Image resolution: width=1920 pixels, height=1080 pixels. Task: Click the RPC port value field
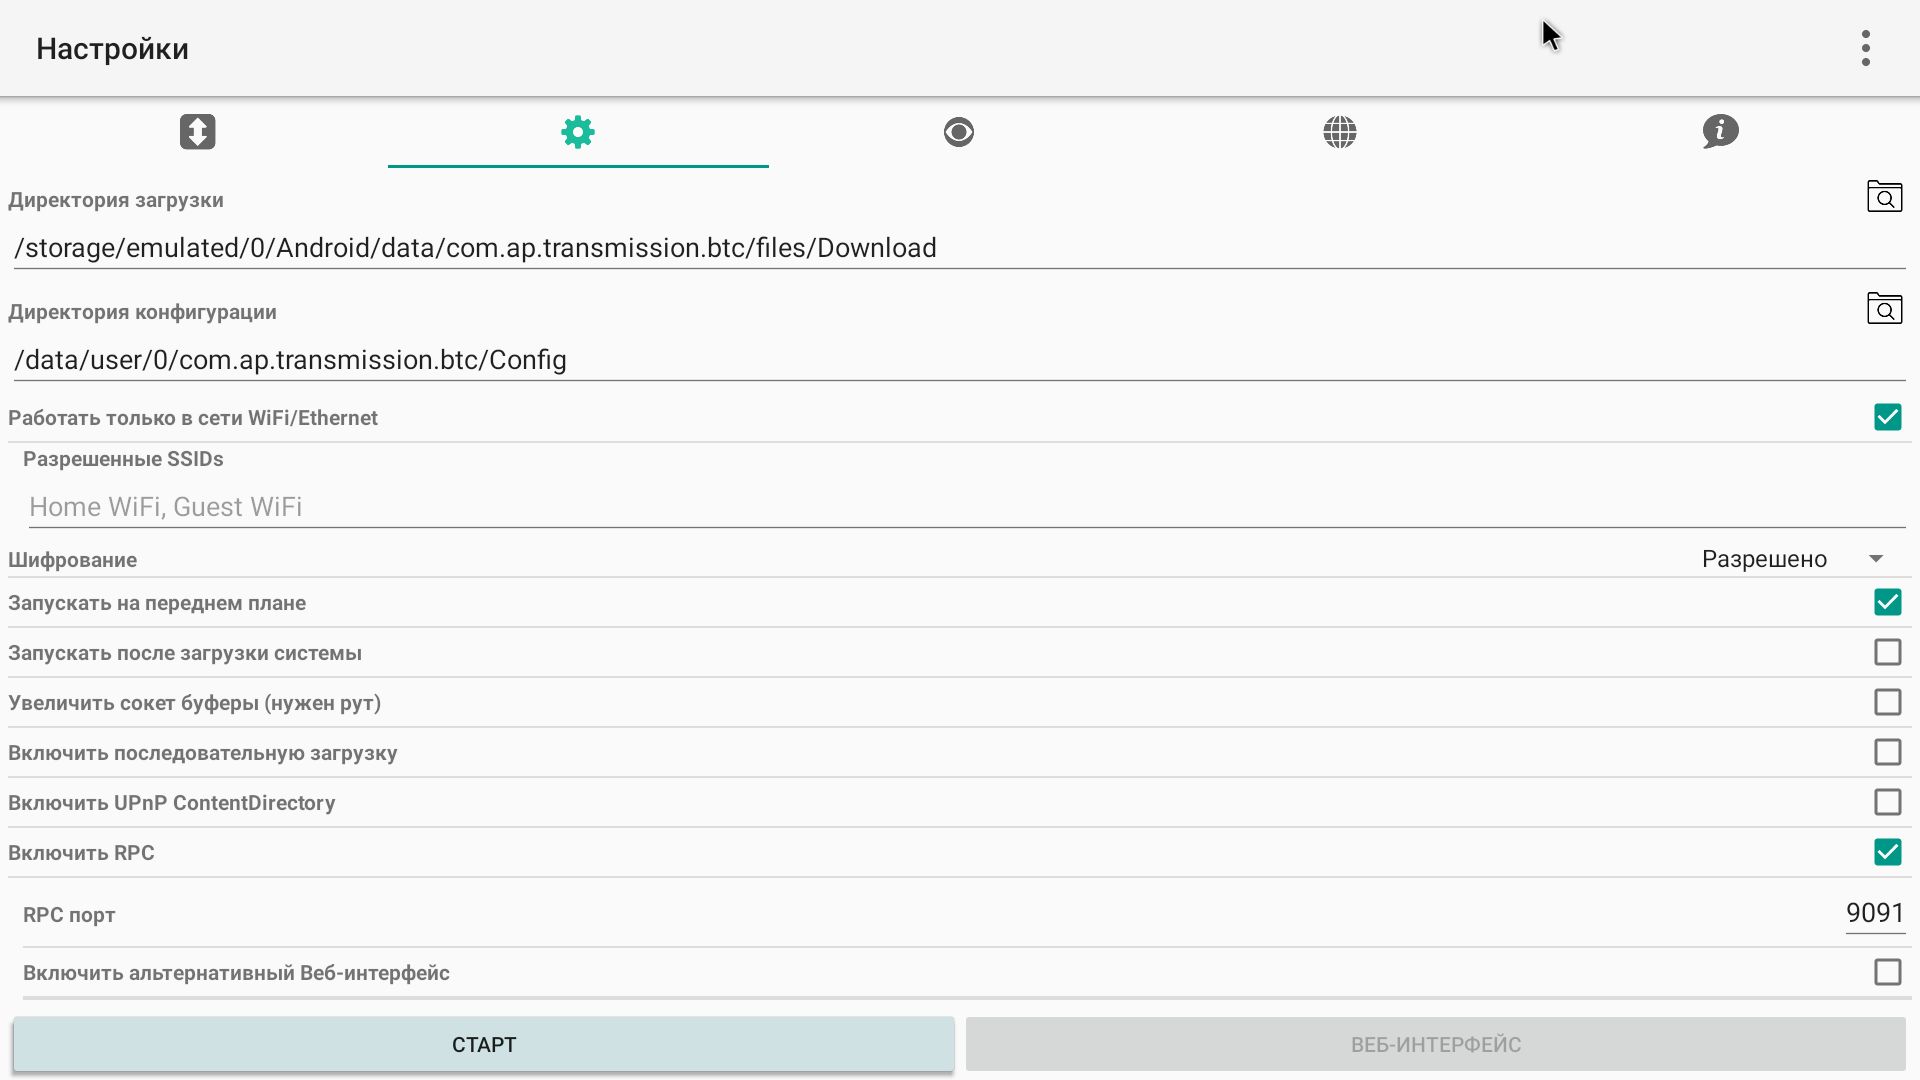point(1873,913)
